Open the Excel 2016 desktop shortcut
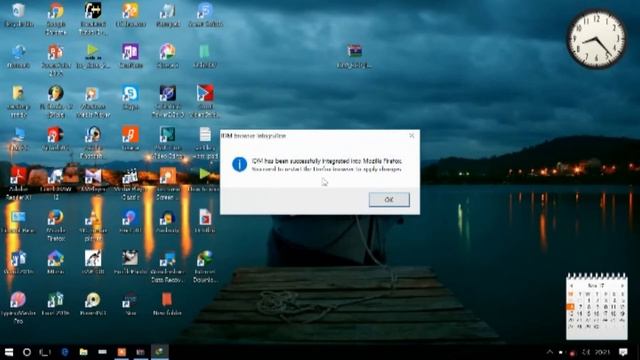This screenshot has width=640, height=360. pyautogui.click(x=56, y=304)
